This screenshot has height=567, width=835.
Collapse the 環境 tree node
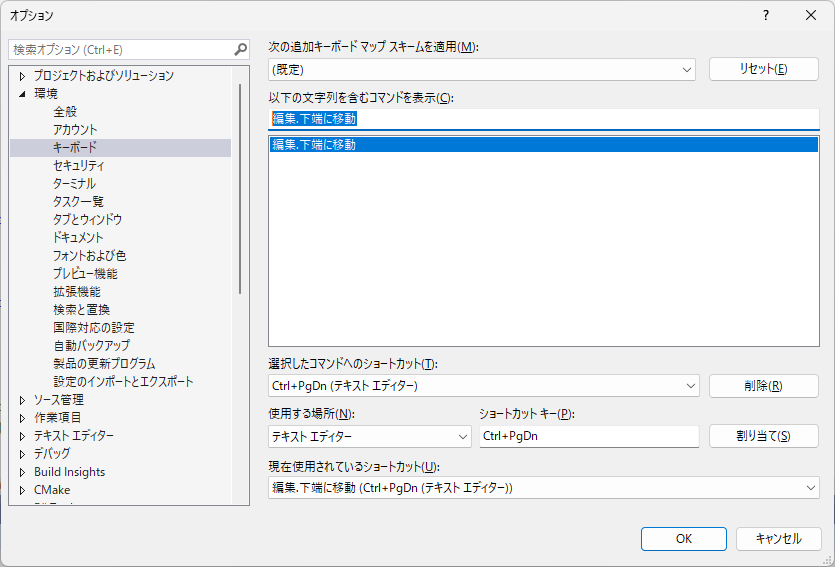tap(22, 94)
